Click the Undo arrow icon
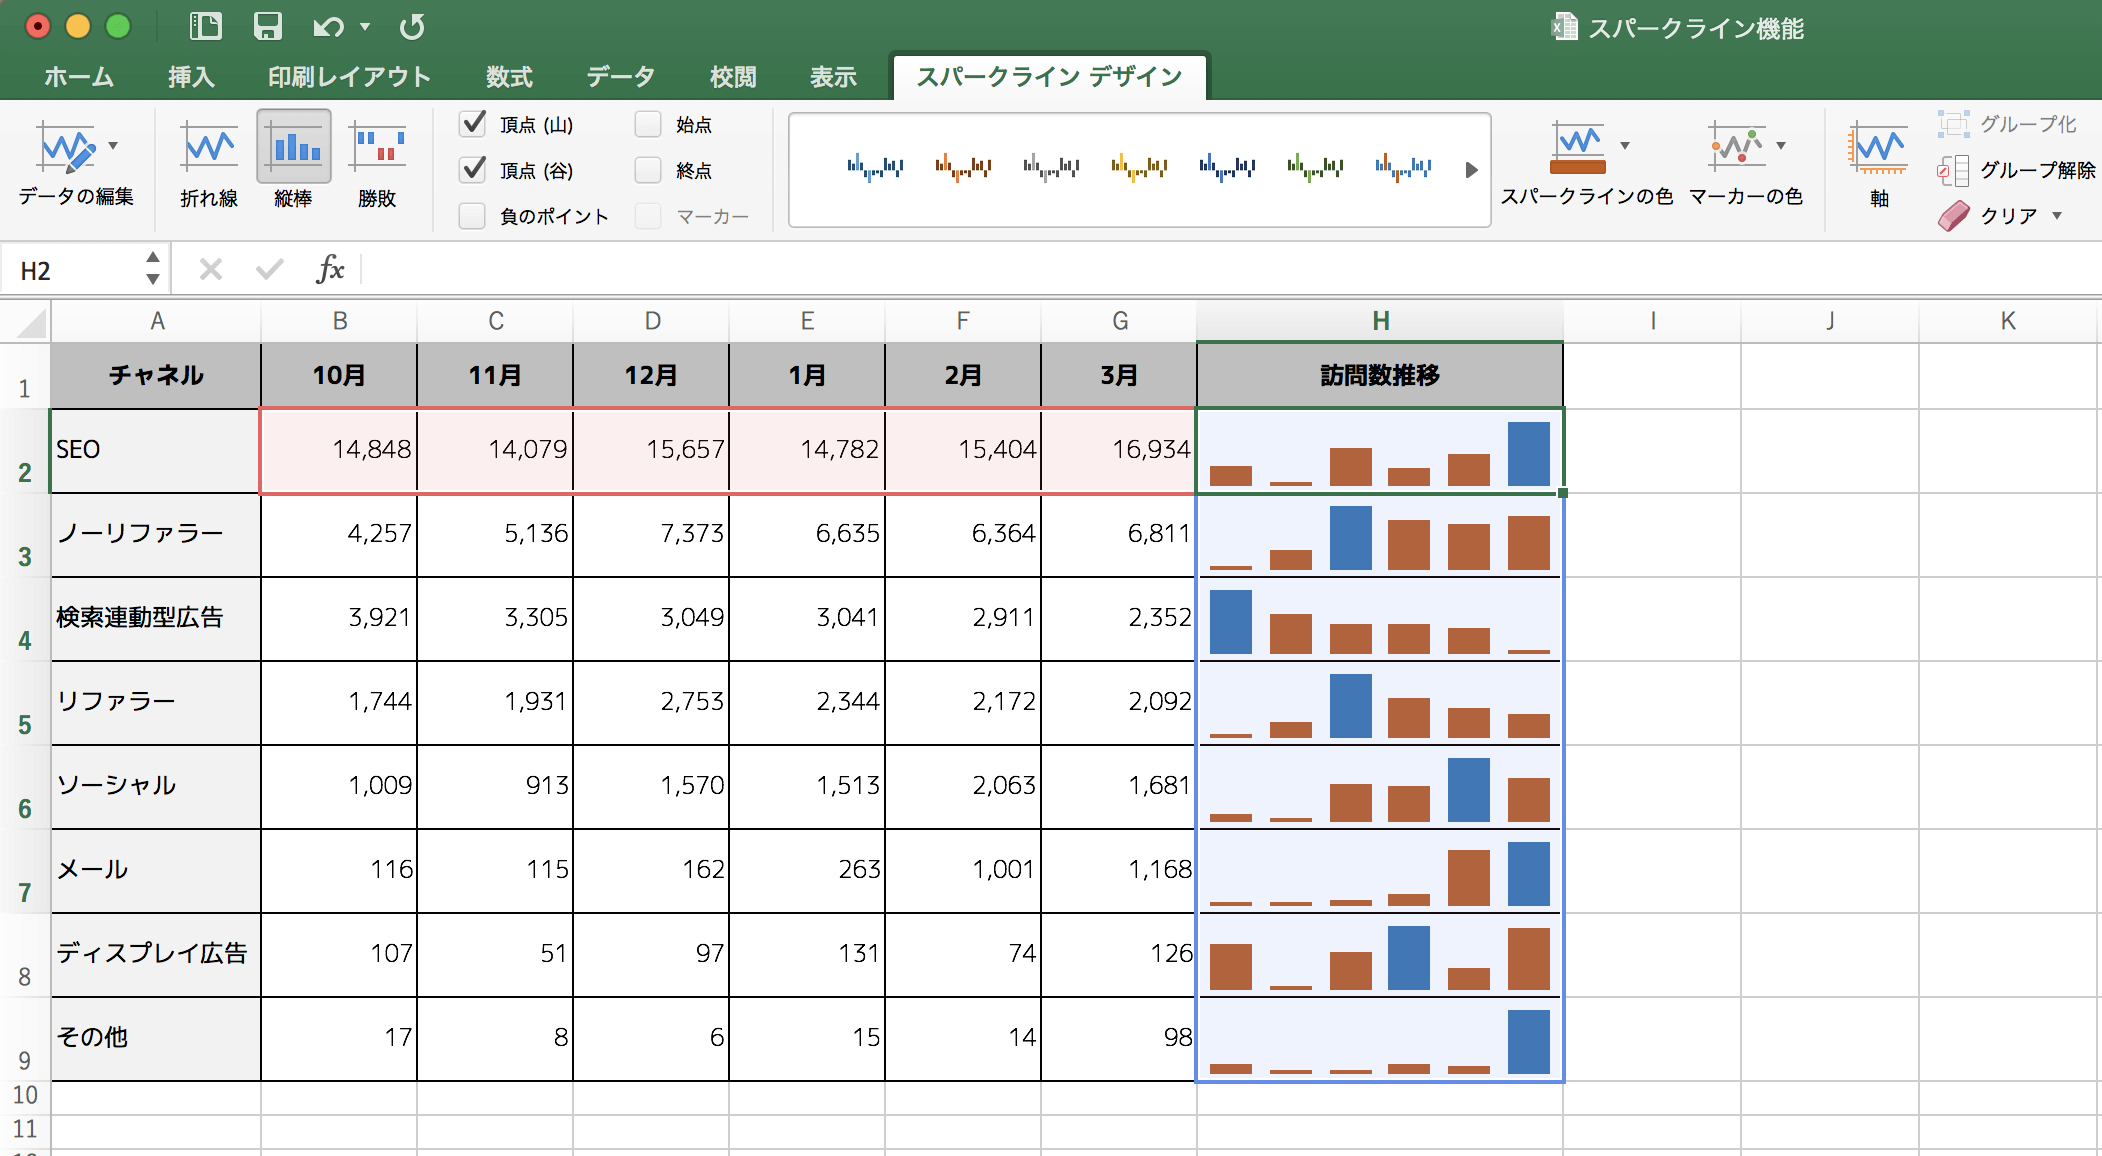2102x1156 pixels. point(328,27)
